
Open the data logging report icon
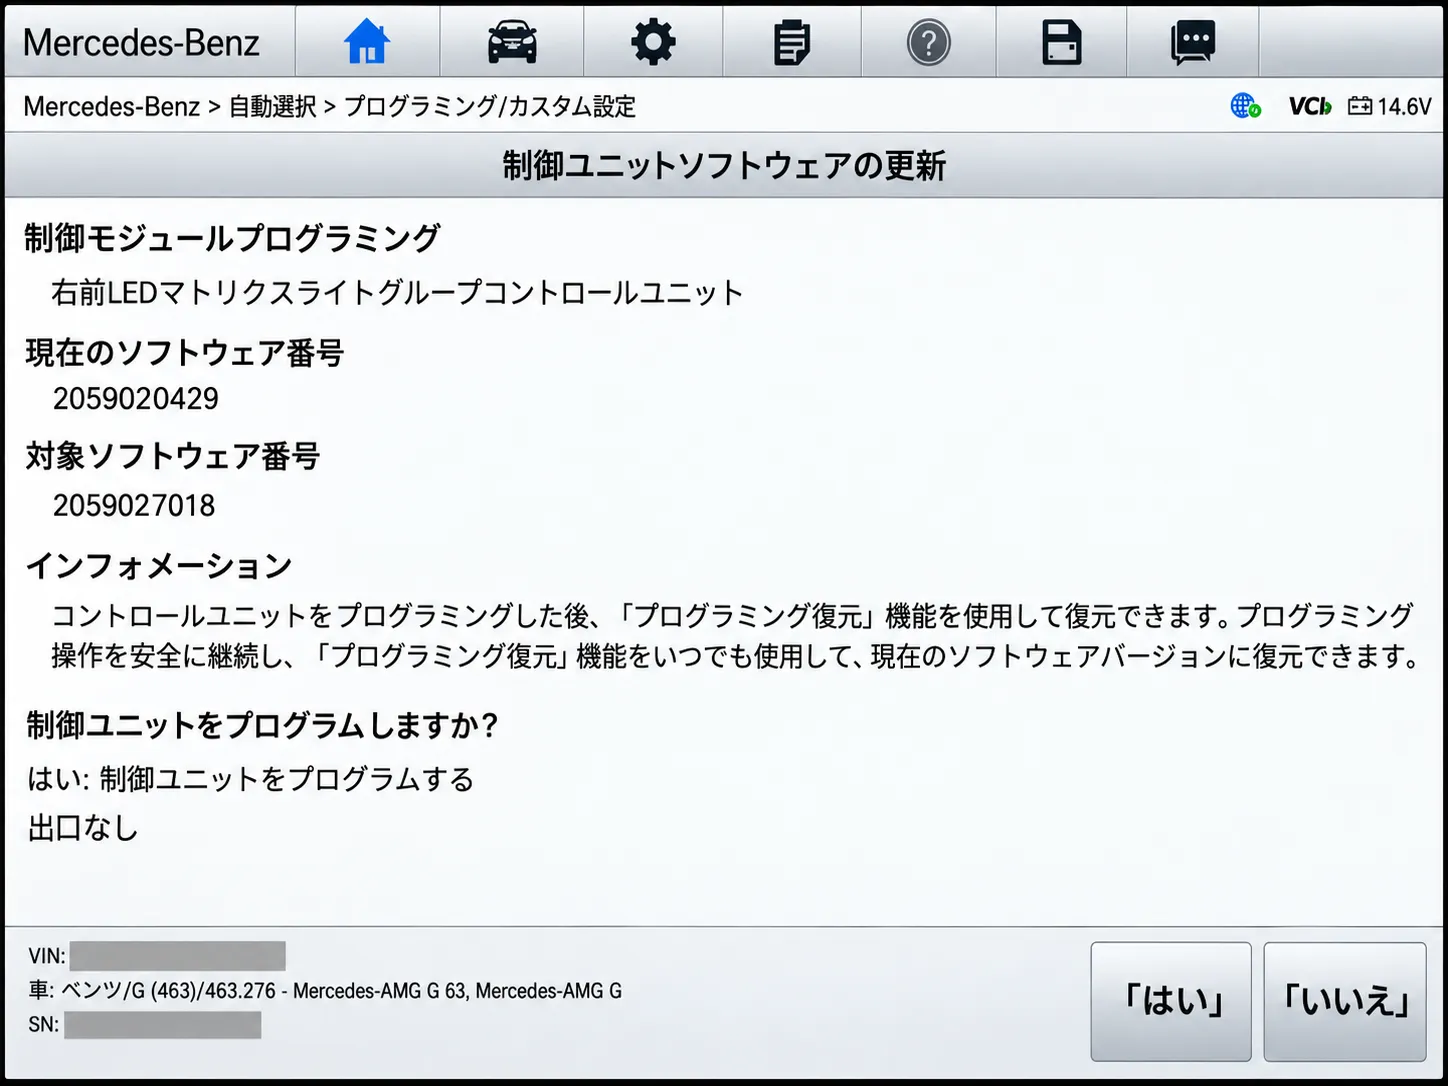(x=792, y=43)
